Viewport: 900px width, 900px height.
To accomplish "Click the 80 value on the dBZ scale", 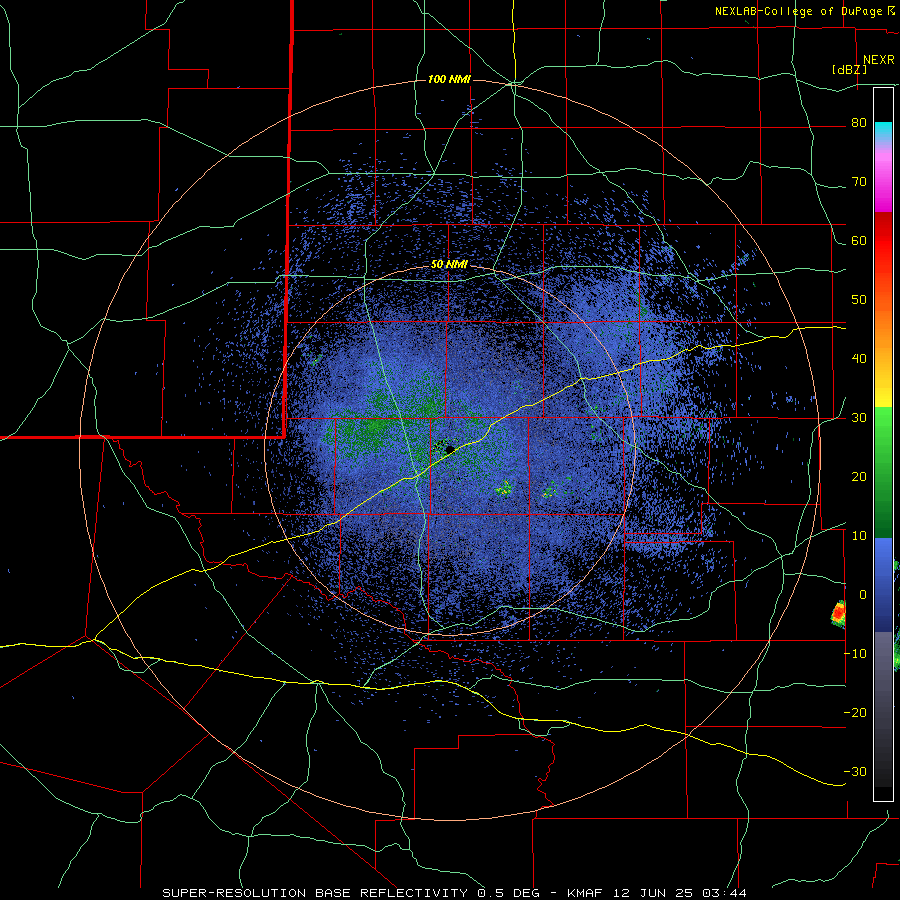I will pyautogui.click(x=859, y=123).
